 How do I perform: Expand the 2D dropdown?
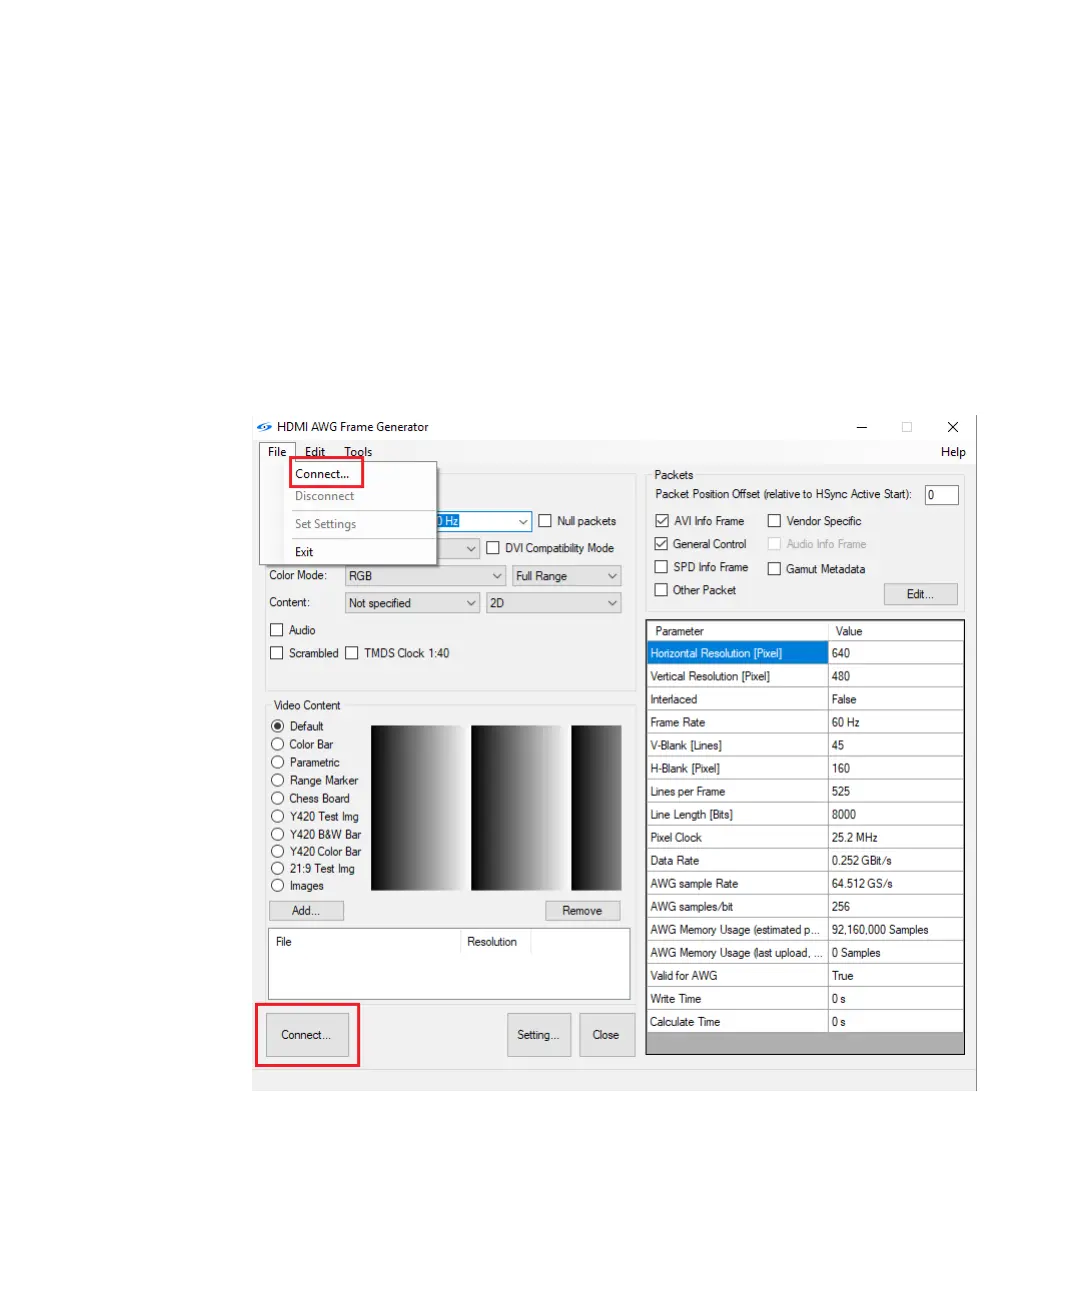(554, 603)
